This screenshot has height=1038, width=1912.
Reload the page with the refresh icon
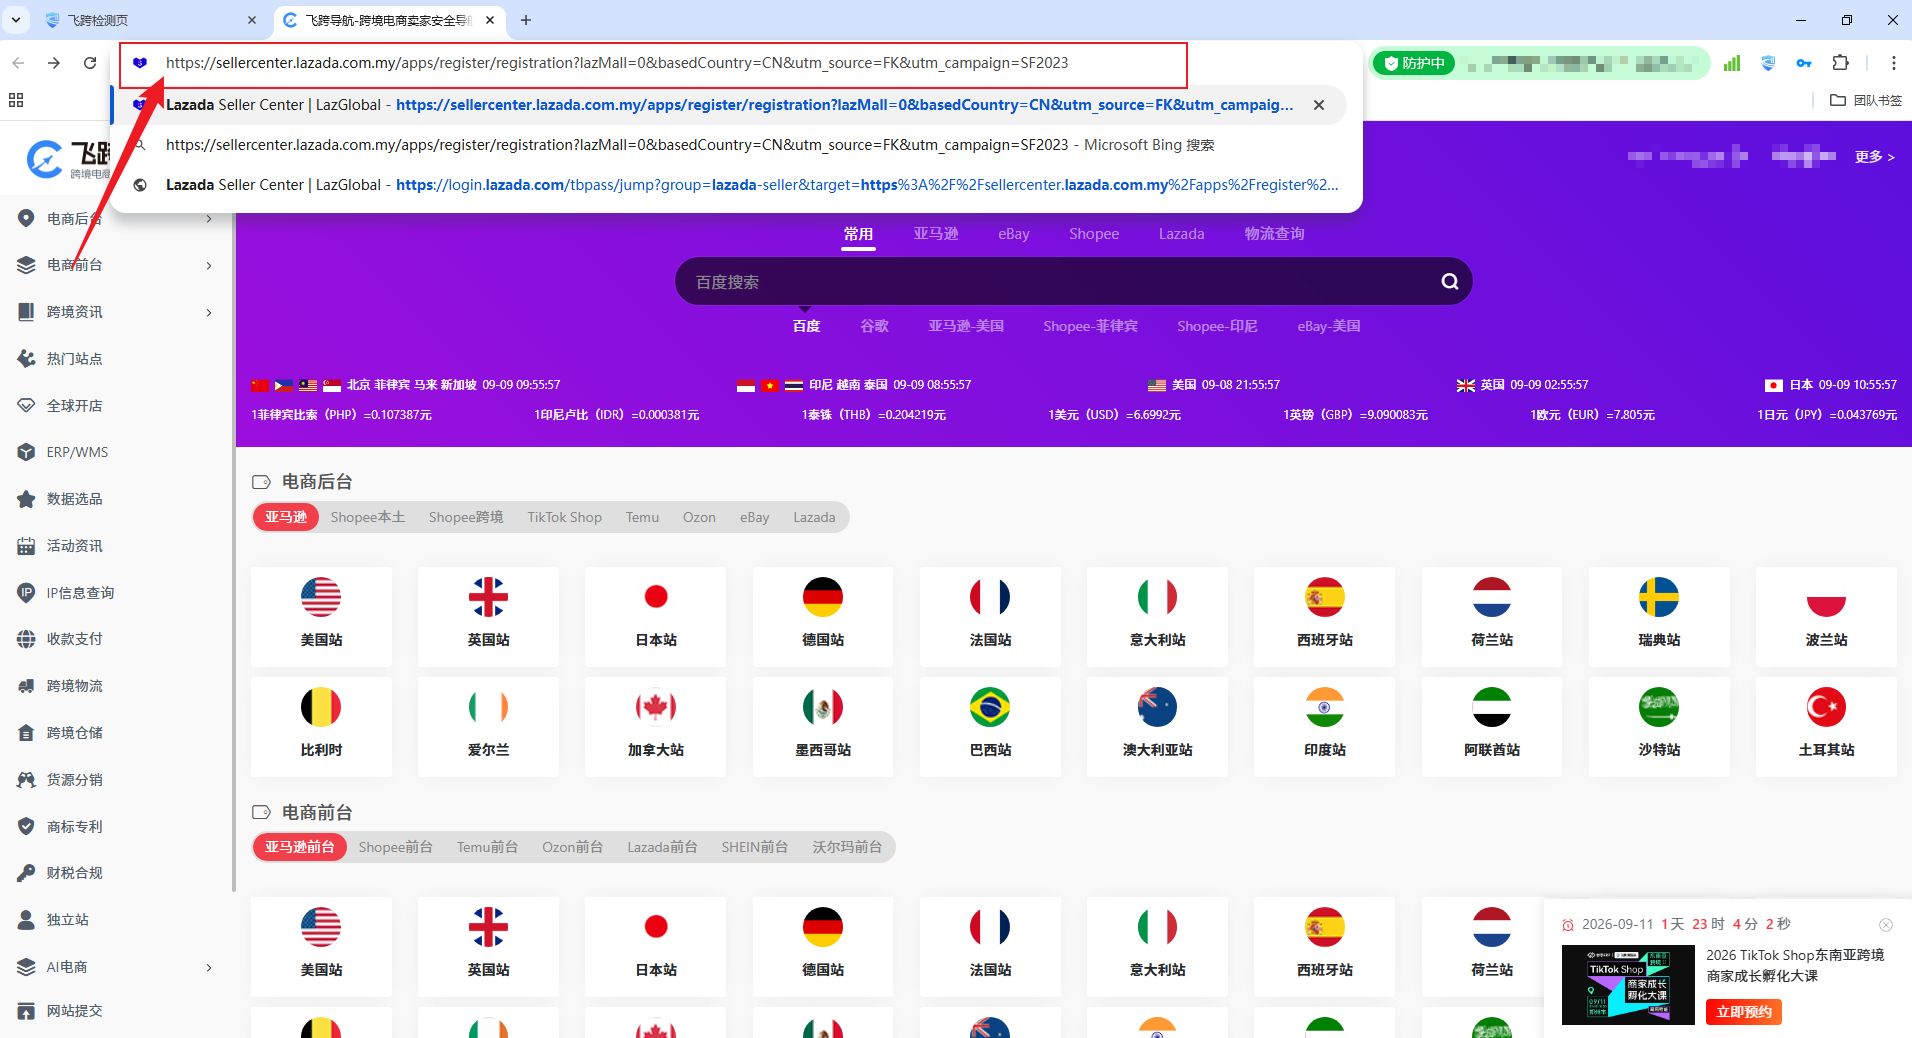[90, 63]
